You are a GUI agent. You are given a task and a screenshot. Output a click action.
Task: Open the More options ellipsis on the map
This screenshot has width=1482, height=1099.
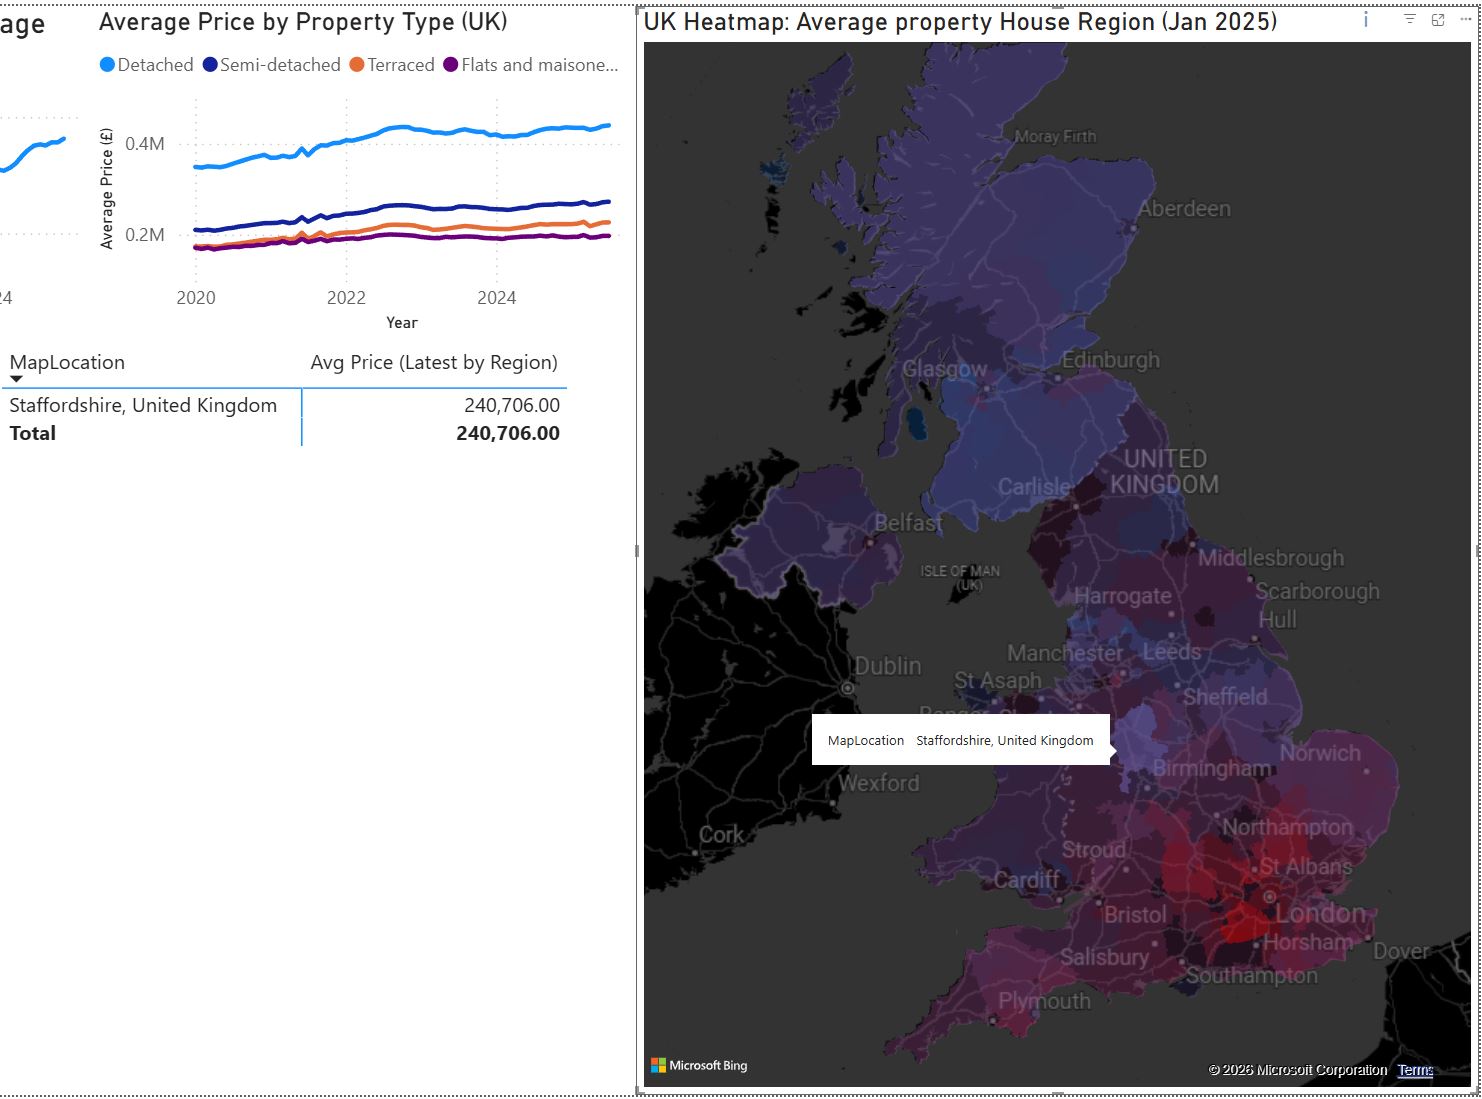1466,20
